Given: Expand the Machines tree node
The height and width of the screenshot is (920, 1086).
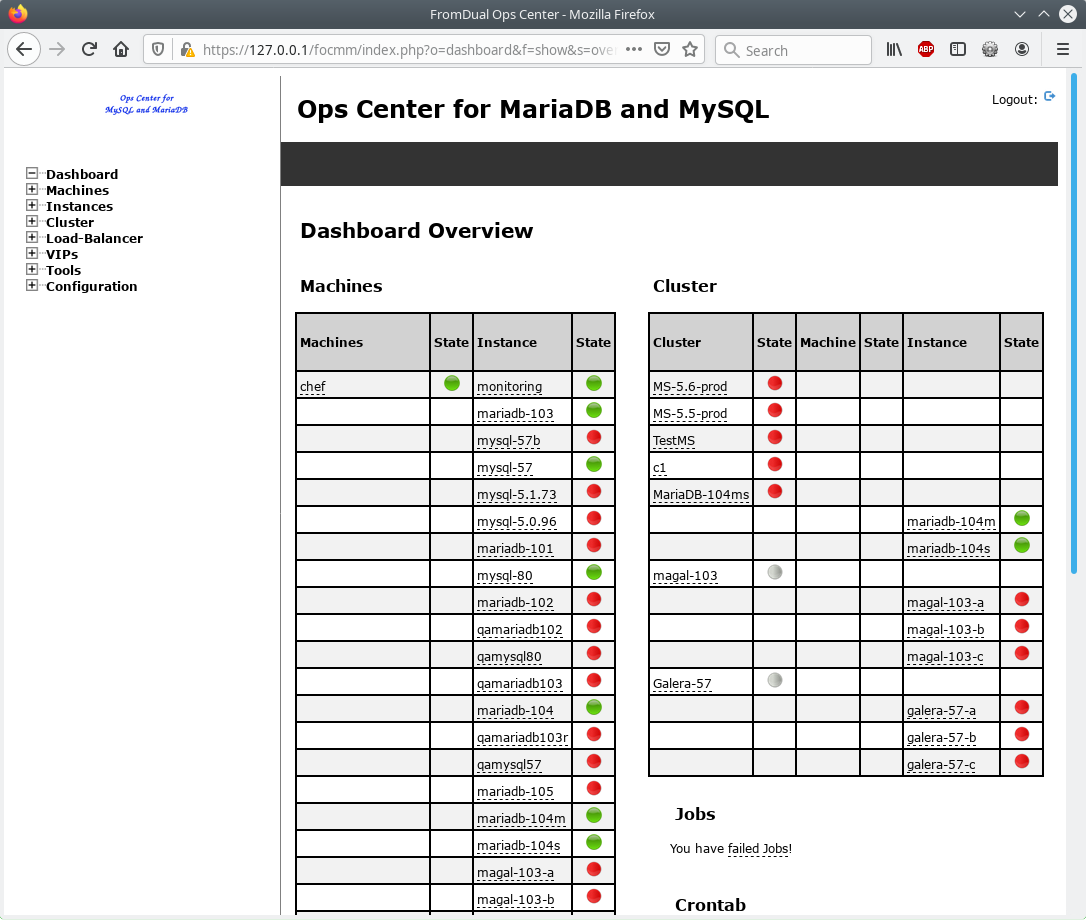Looking at the screenshot, I should 32,189.
